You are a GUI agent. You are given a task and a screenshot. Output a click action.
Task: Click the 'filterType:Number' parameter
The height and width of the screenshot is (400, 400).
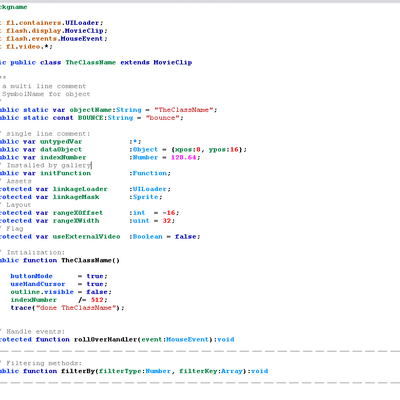135,371
